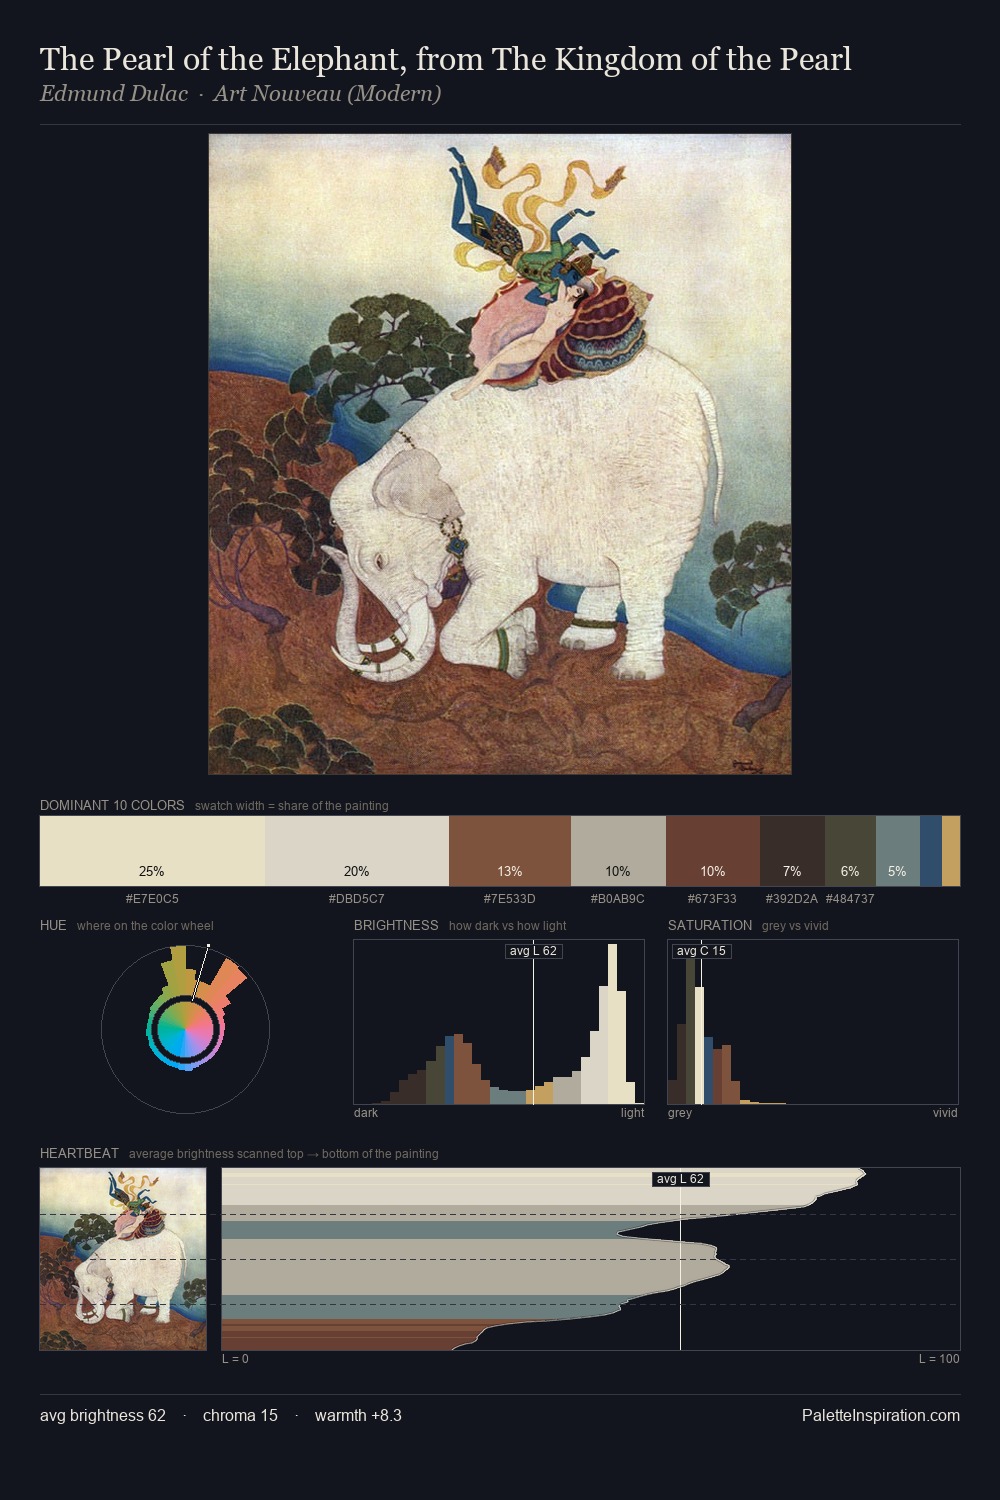This screenshot has height=1500, width=1000.
Task: Open the small Heartbeat painting thumbnail
Action: (123, 1259)
